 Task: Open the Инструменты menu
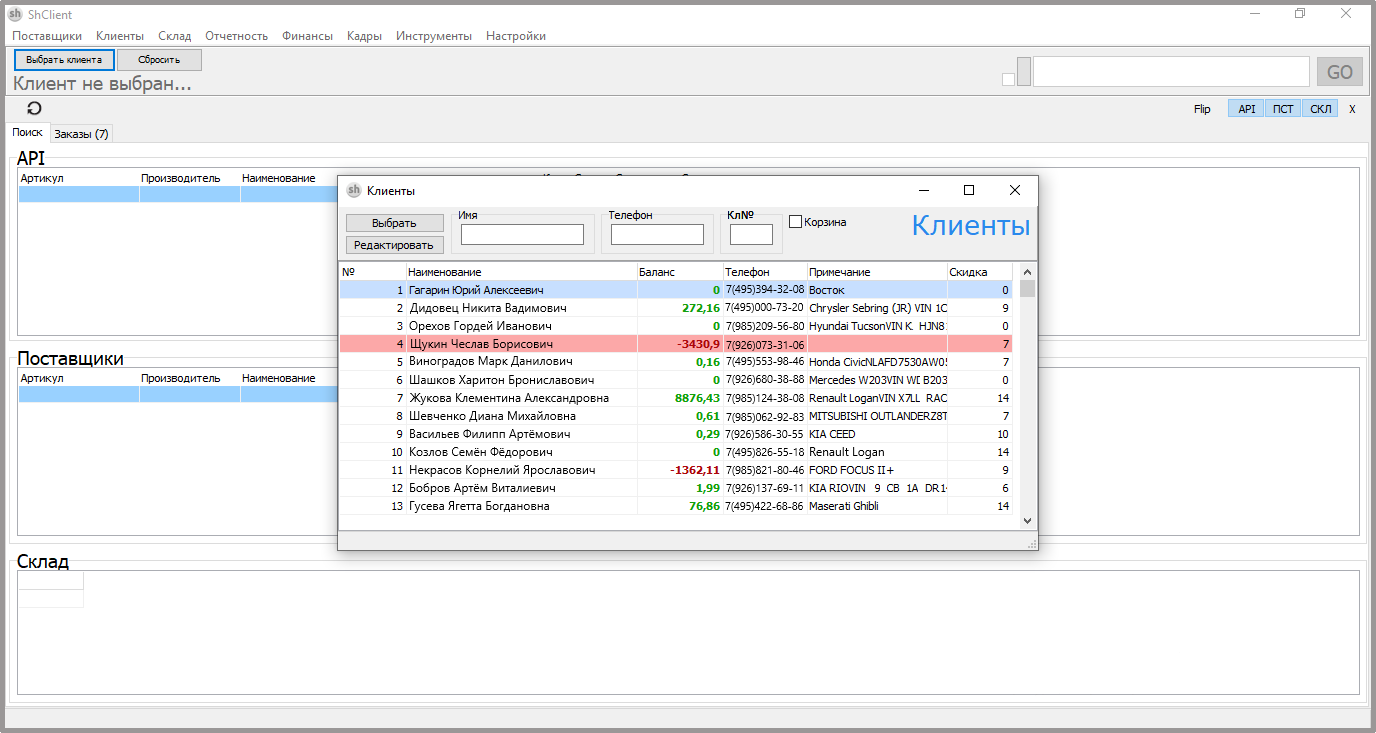[434, 36]
